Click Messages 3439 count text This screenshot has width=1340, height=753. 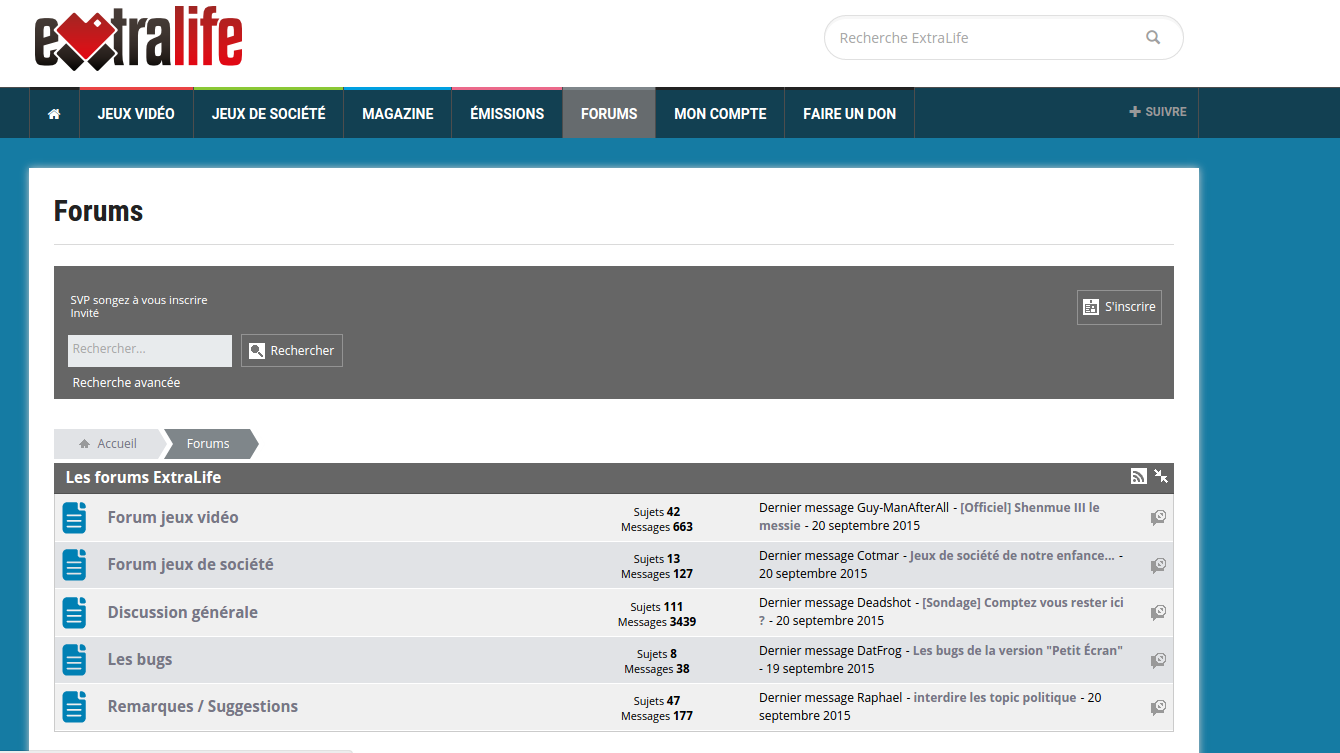click(x=657, y=622)
